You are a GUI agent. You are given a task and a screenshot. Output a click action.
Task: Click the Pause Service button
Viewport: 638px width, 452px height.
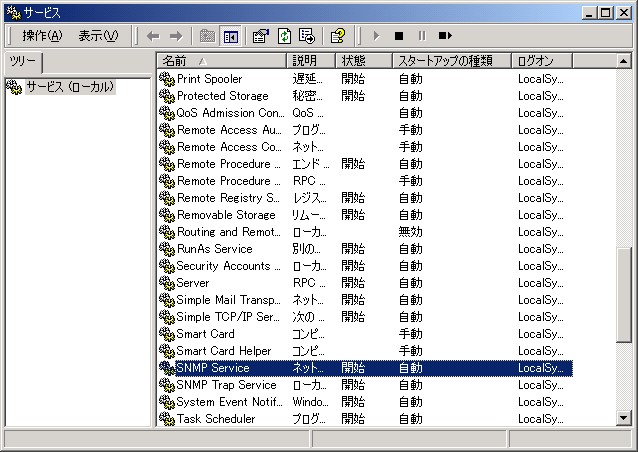click(422, 36)
